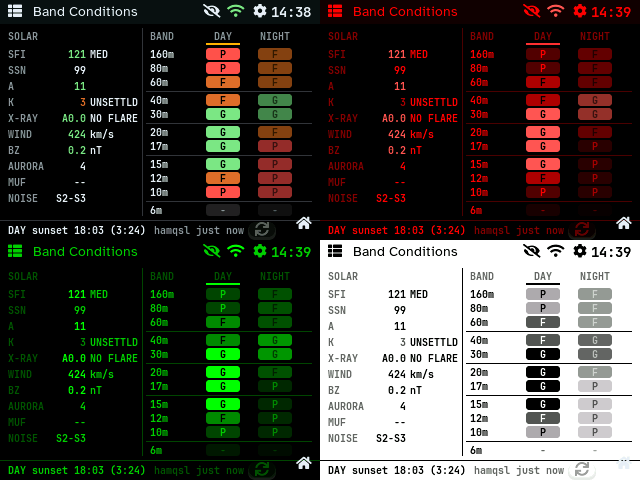Select the DAY tab in the red-theme panel
This screenshot has width=640, height=480.
pyautogui.click(x=543, y=37)
